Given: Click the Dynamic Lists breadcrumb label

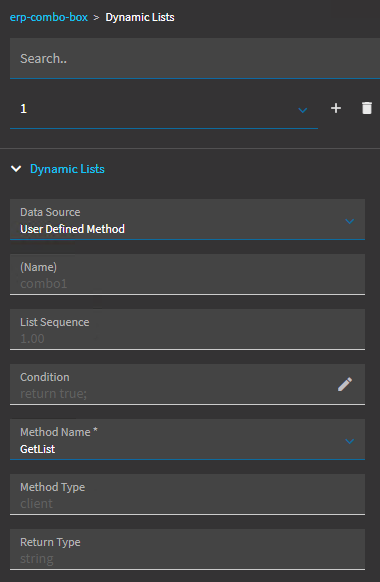Looking at the screenshot, I should pos(140,17).
